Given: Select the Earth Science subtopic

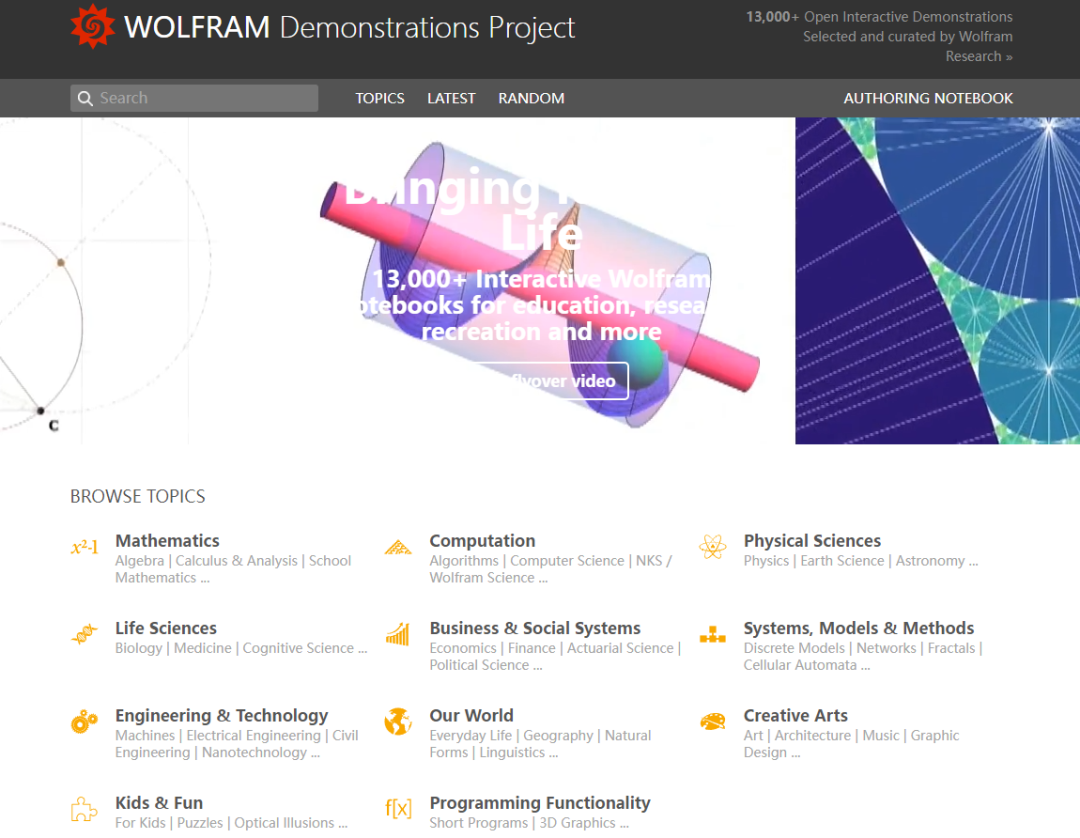Looking at the screenshot, I should click(x=842, y=561).
